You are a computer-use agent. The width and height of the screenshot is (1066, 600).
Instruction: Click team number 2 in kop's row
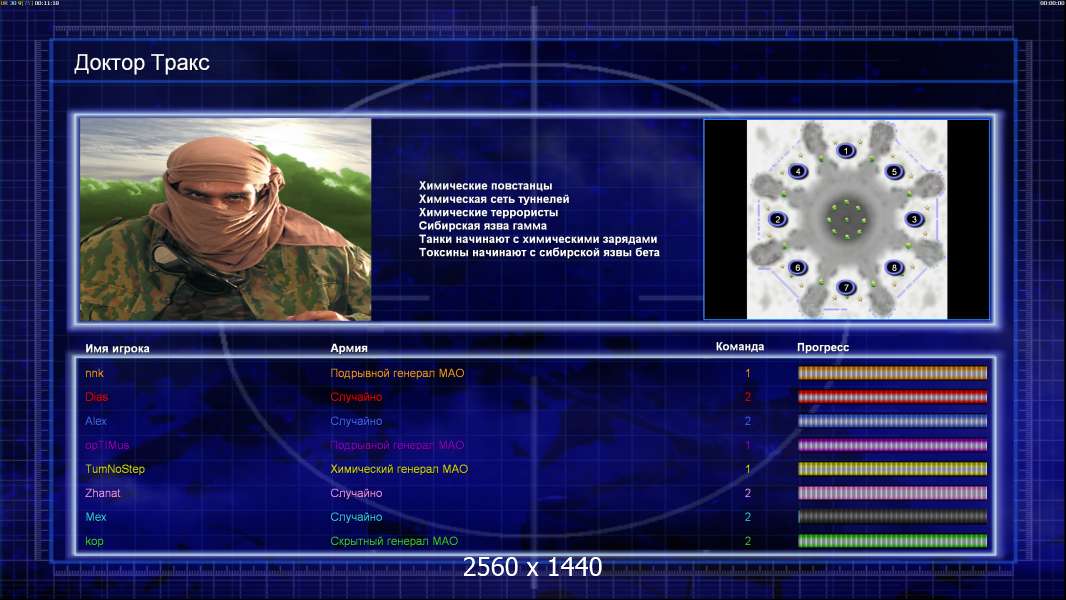pyautogui.click(x=748, y=542)
